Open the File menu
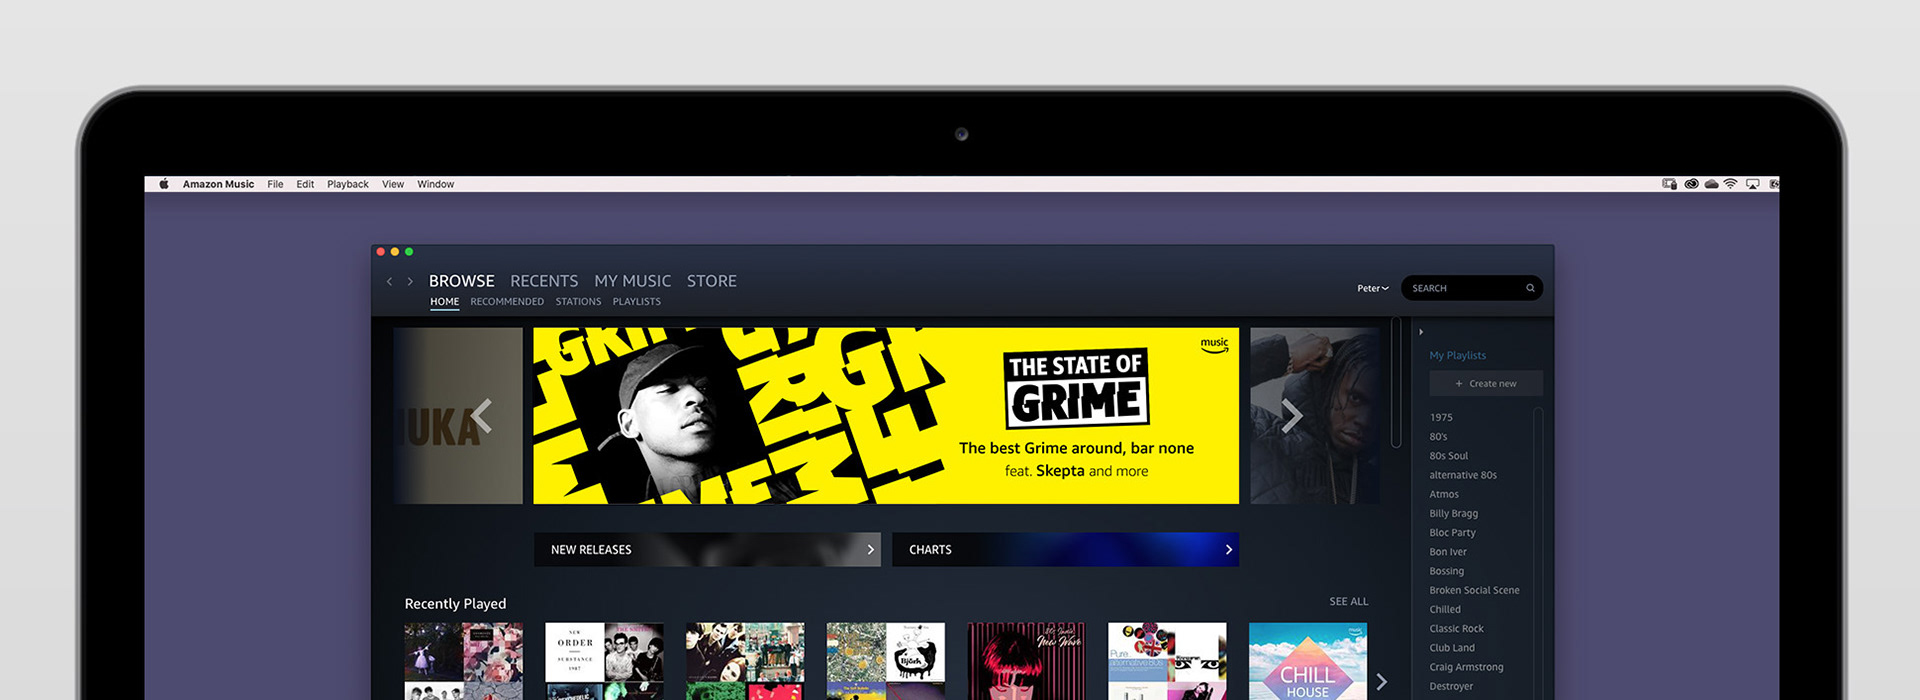Viewport: 1920px width, 700px height. tap(275, 184)
